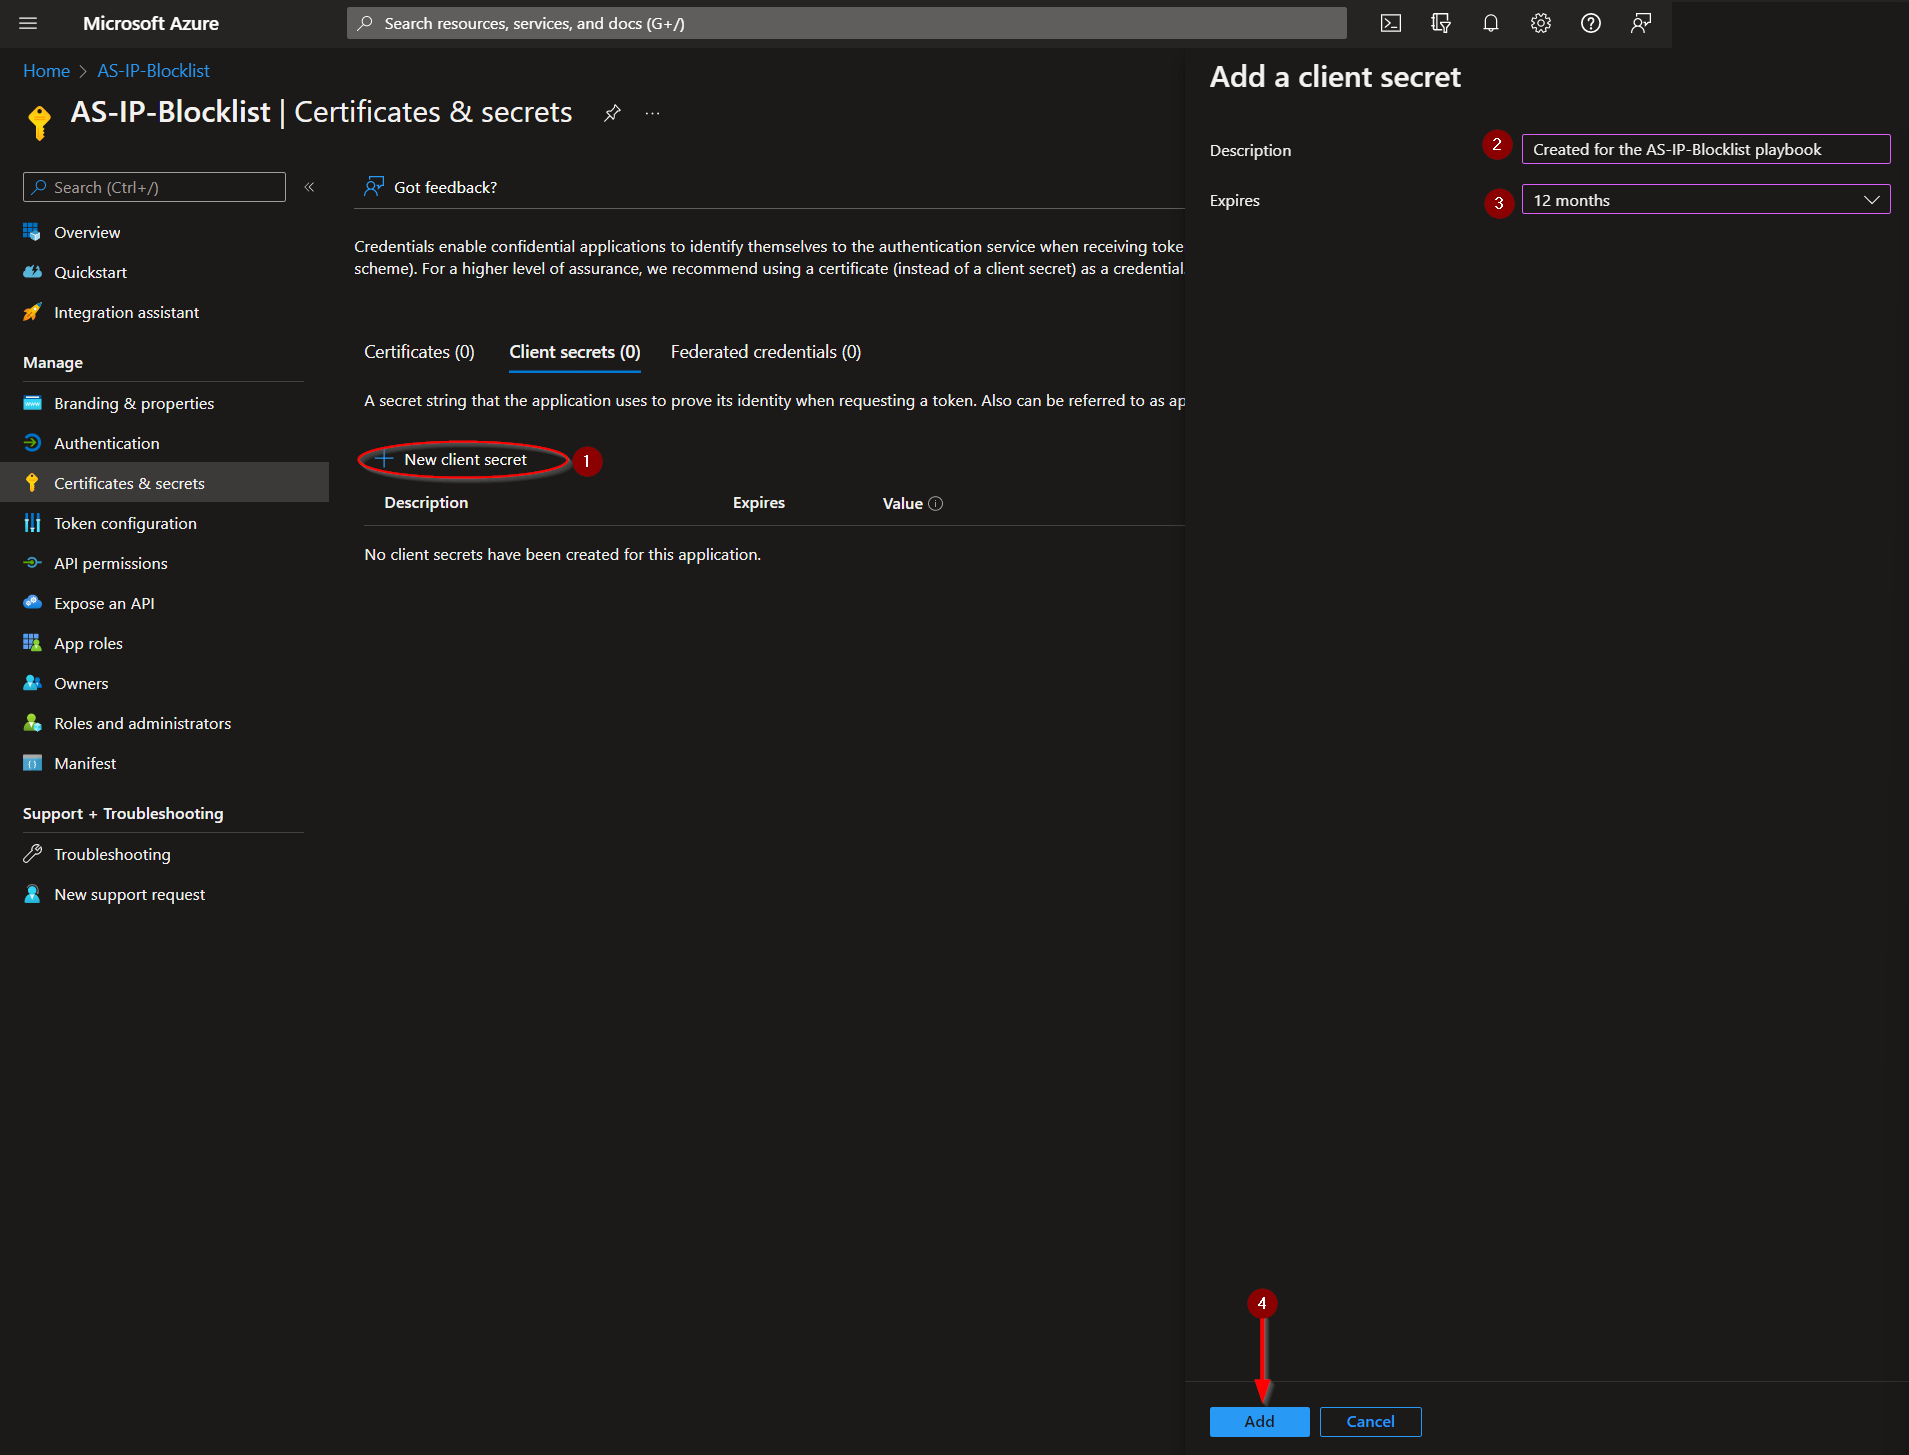Open Cloud Shell from the top bar

tap(1390, 23)
